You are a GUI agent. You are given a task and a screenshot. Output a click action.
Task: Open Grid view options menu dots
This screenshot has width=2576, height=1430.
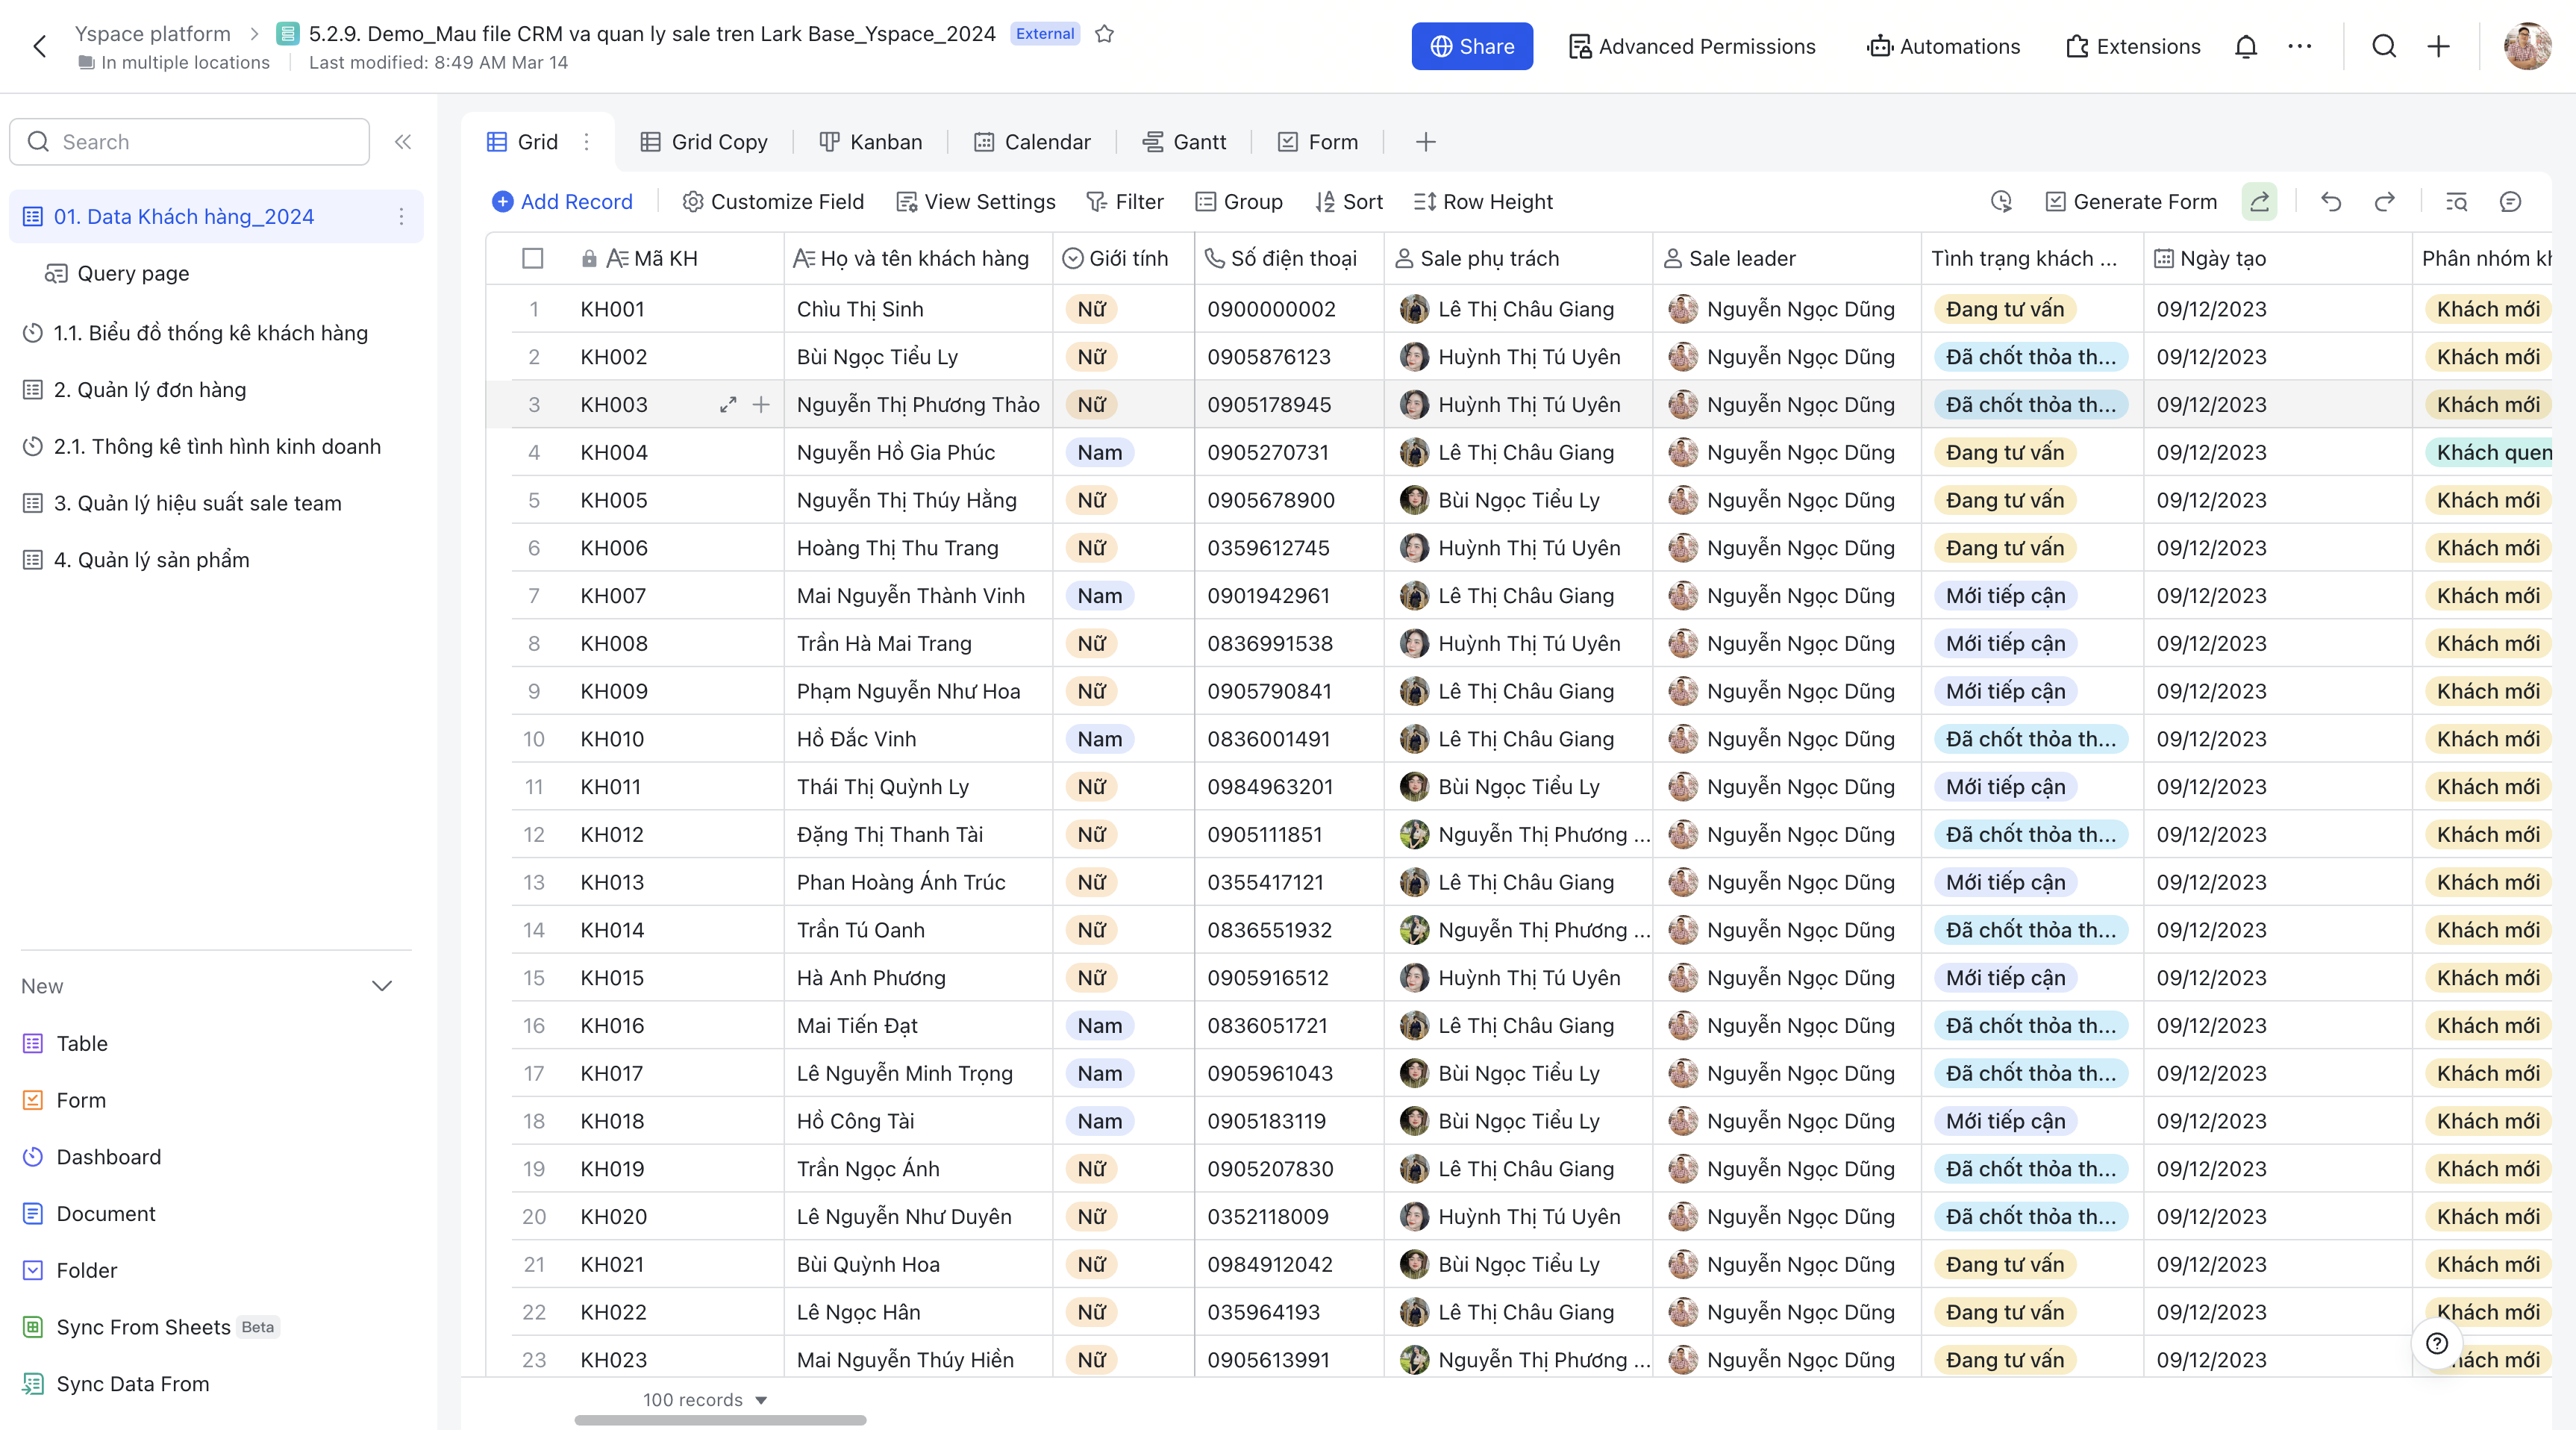click(587, 142)
